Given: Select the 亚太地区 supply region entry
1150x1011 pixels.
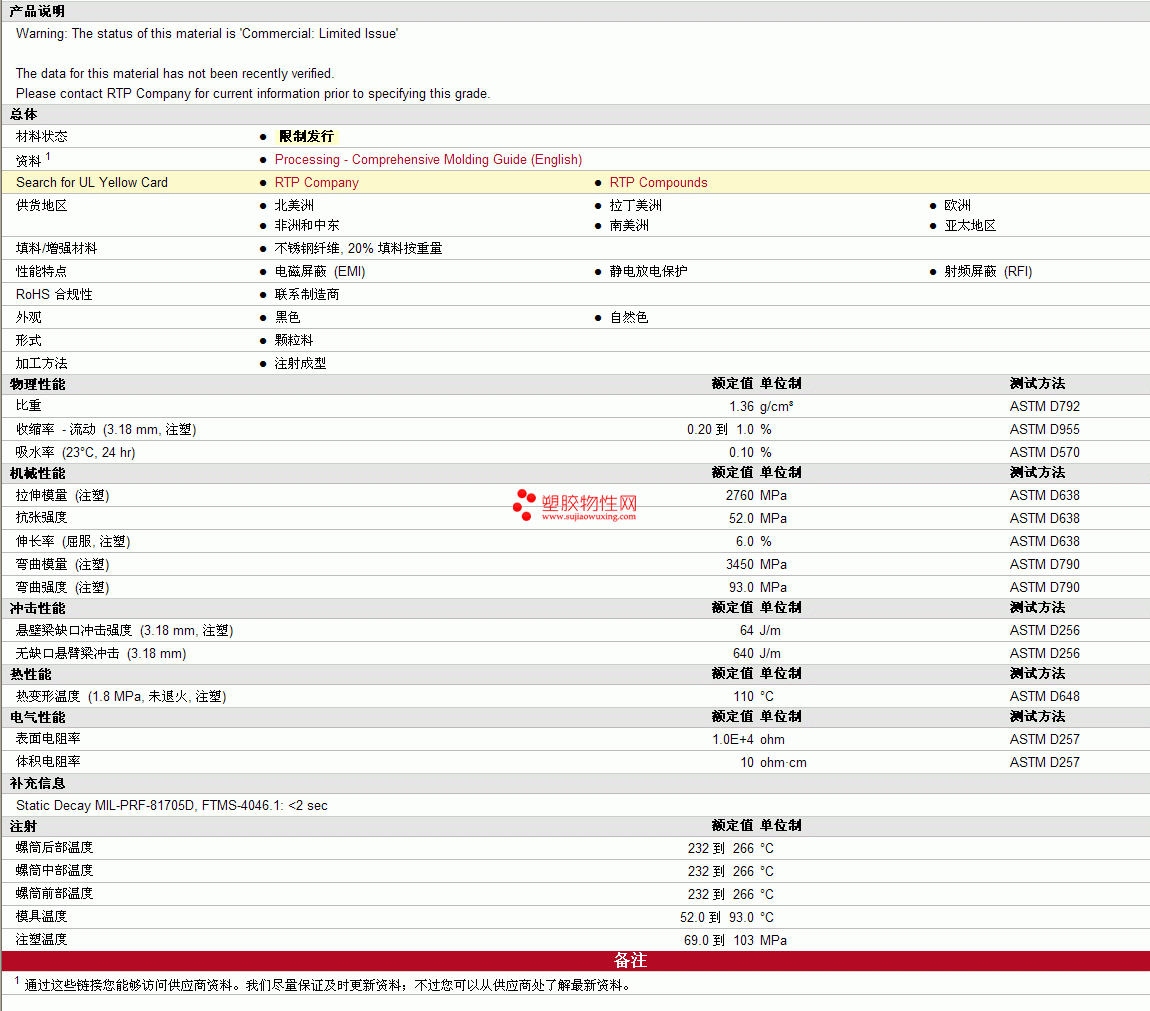Looking at the screenshot, I should (970, 225).
